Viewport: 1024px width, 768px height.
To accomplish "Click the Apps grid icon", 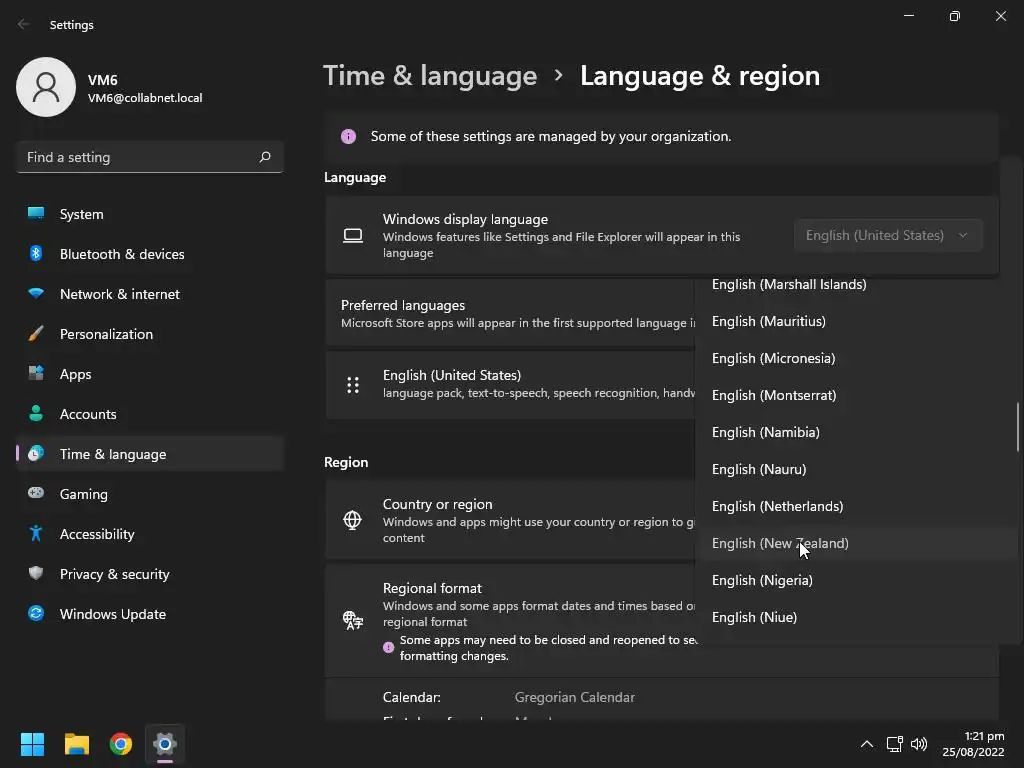I will (36, 373).
